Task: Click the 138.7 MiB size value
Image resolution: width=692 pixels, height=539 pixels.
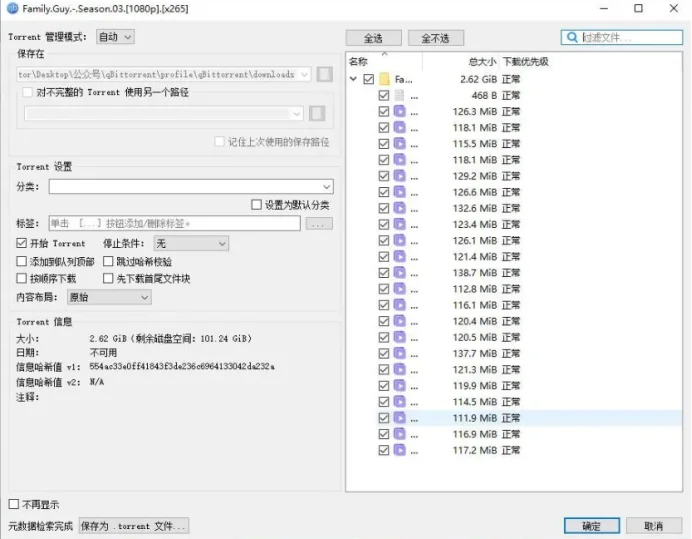Action: click(475, 273)
